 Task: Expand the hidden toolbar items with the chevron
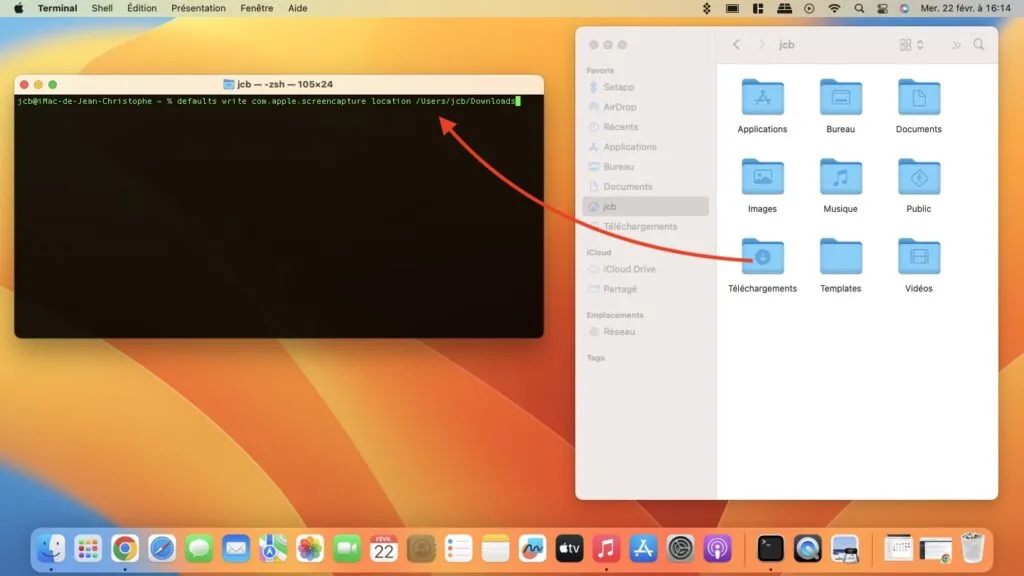pyautogui.click(x=956, y=44)
